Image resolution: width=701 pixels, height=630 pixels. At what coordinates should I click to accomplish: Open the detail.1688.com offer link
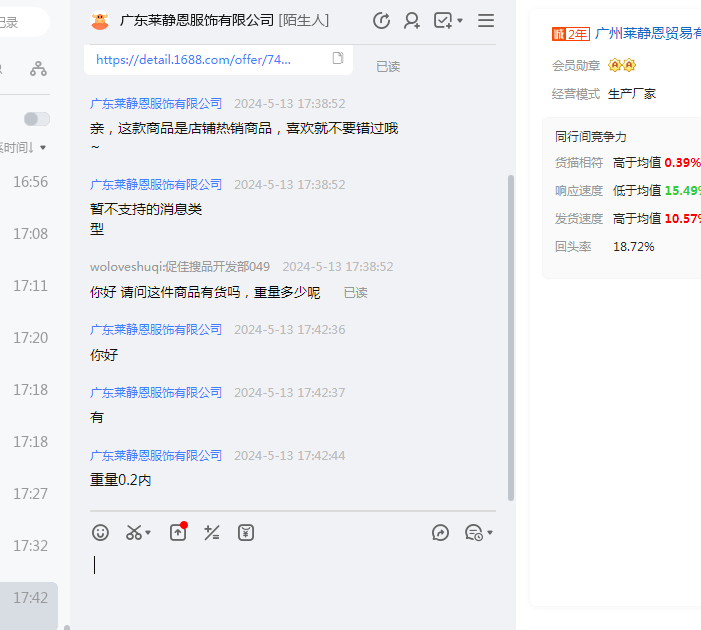tap(194, 59)
